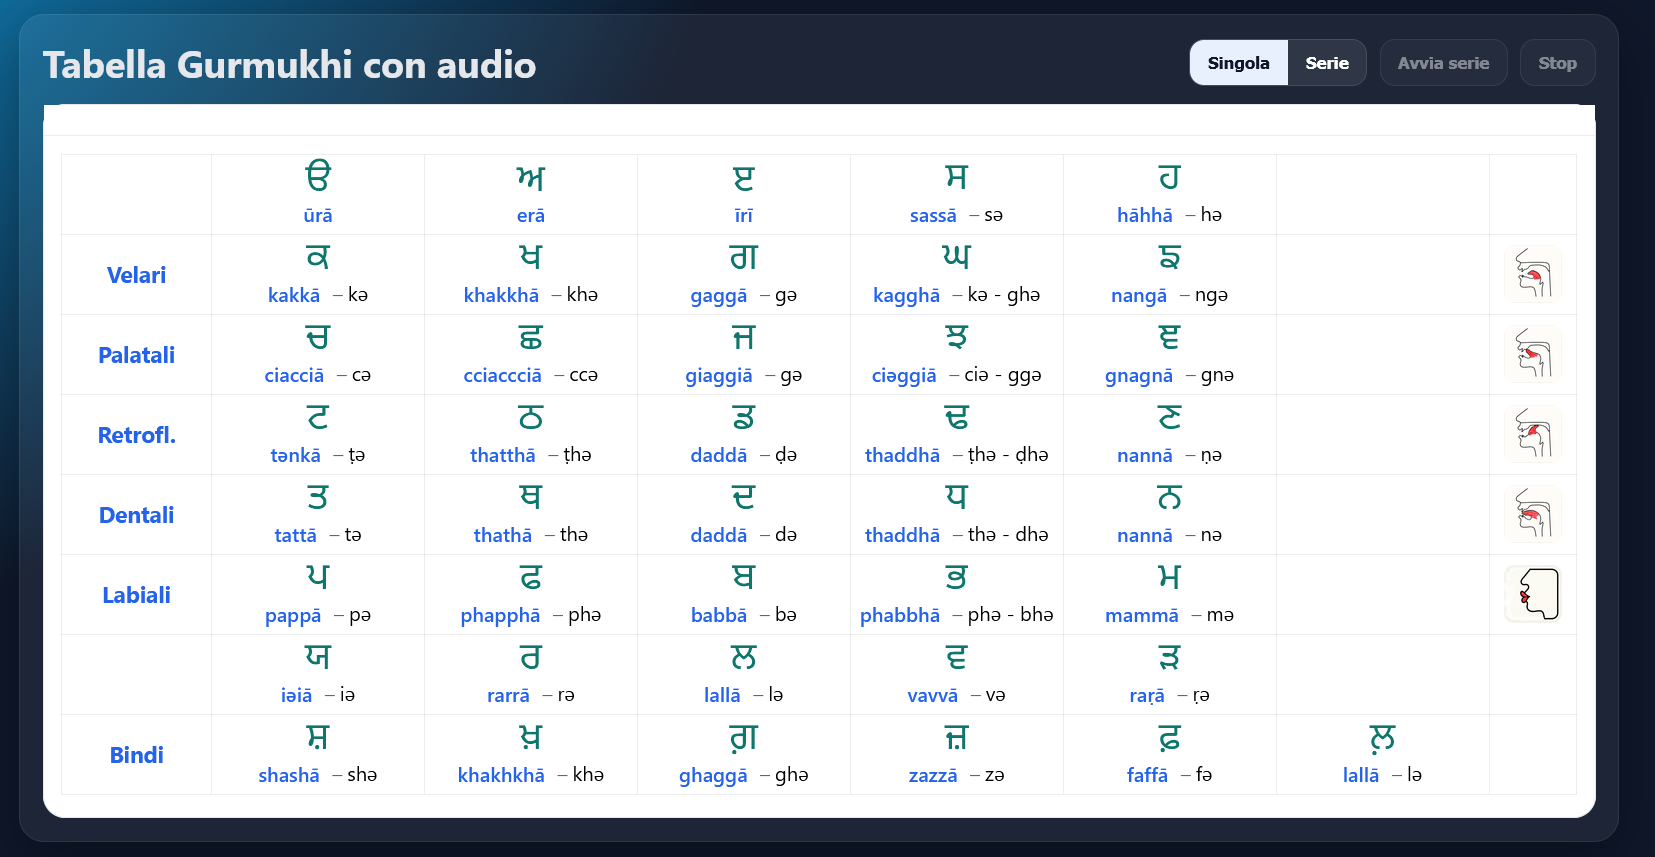Click the sassā letter name
Image resolution: width=1655 pixels, height=857 pixels.
932,215
